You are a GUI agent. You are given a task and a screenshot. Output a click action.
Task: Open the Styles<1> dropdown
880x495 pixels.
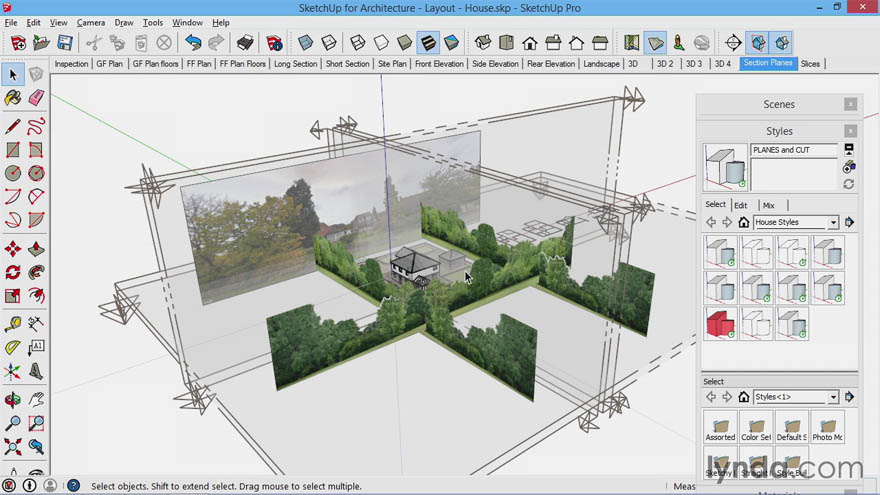click(833, 397)
